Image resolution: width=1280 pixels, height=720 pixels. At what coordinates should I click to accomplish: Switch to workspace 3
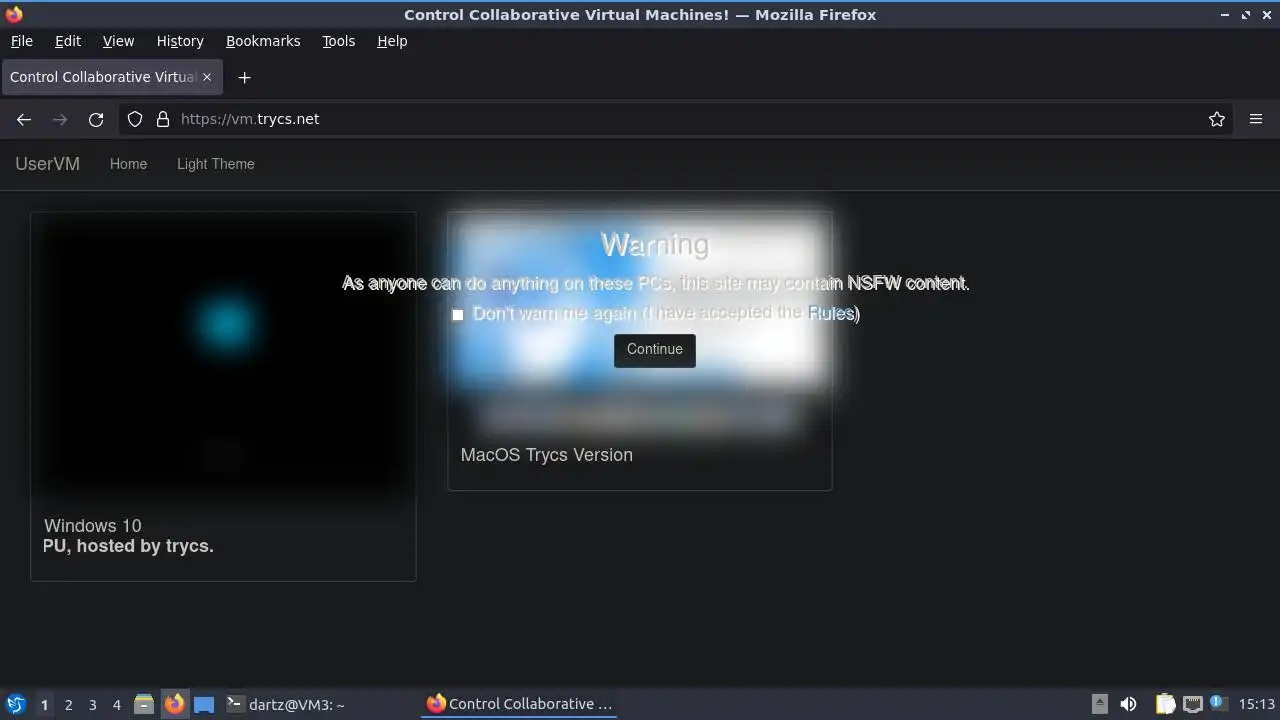(x=92, y=705)
